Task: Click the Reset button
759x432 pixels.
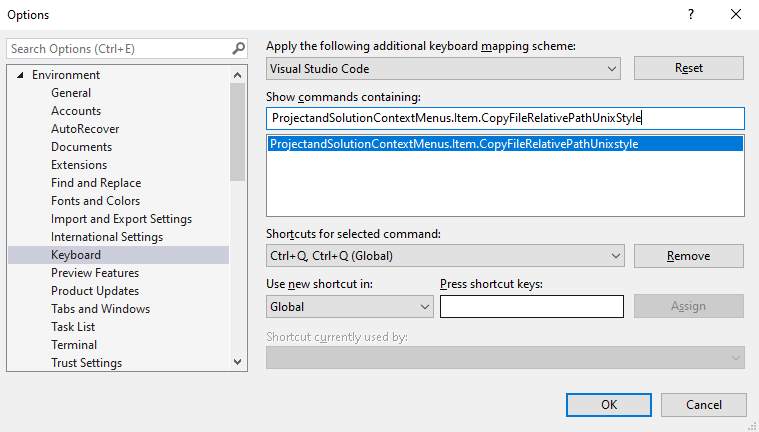Action: [x=689, y=68]
